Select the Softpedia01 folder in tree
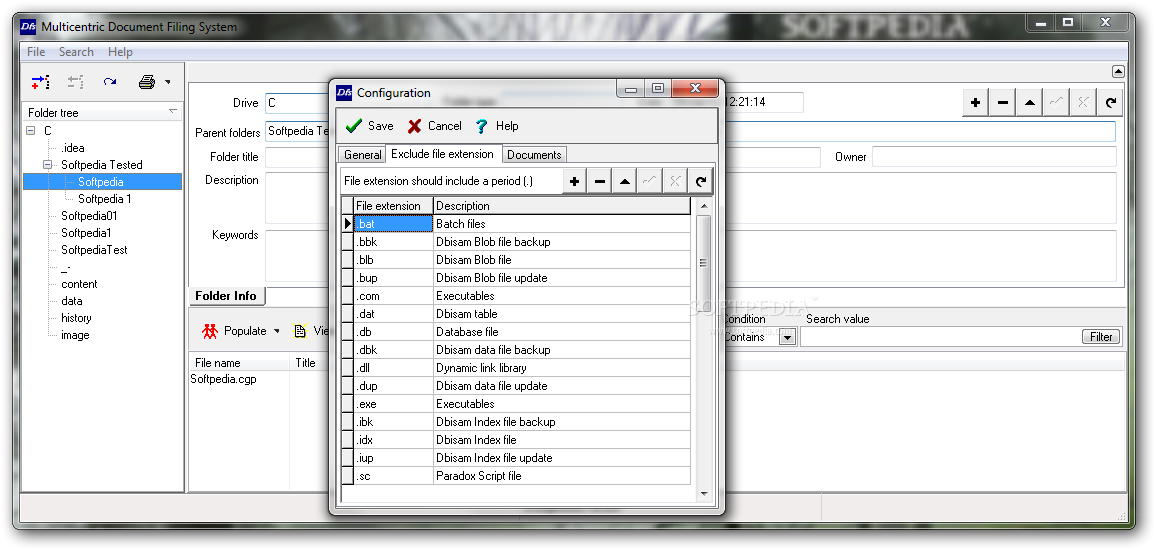The height and width of the screenshot is (550, 1156). (x=88, y=216)
